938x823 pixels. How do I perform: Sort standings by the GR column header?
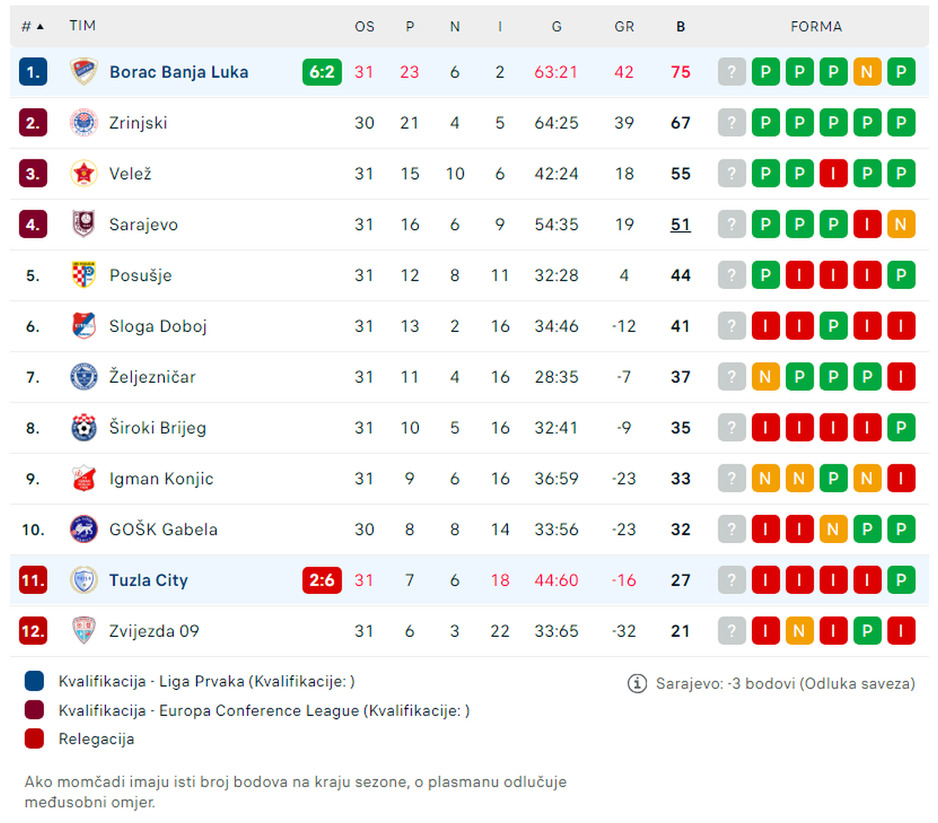624,27
